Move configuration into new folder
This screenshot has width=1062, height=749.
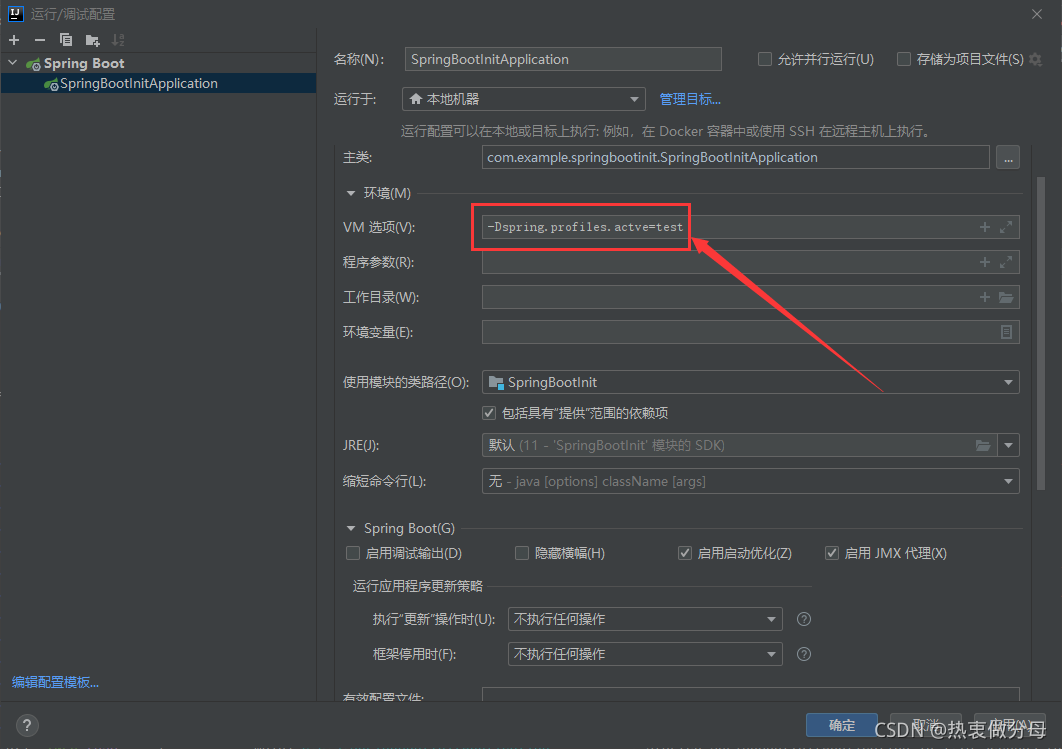(92, 40)
